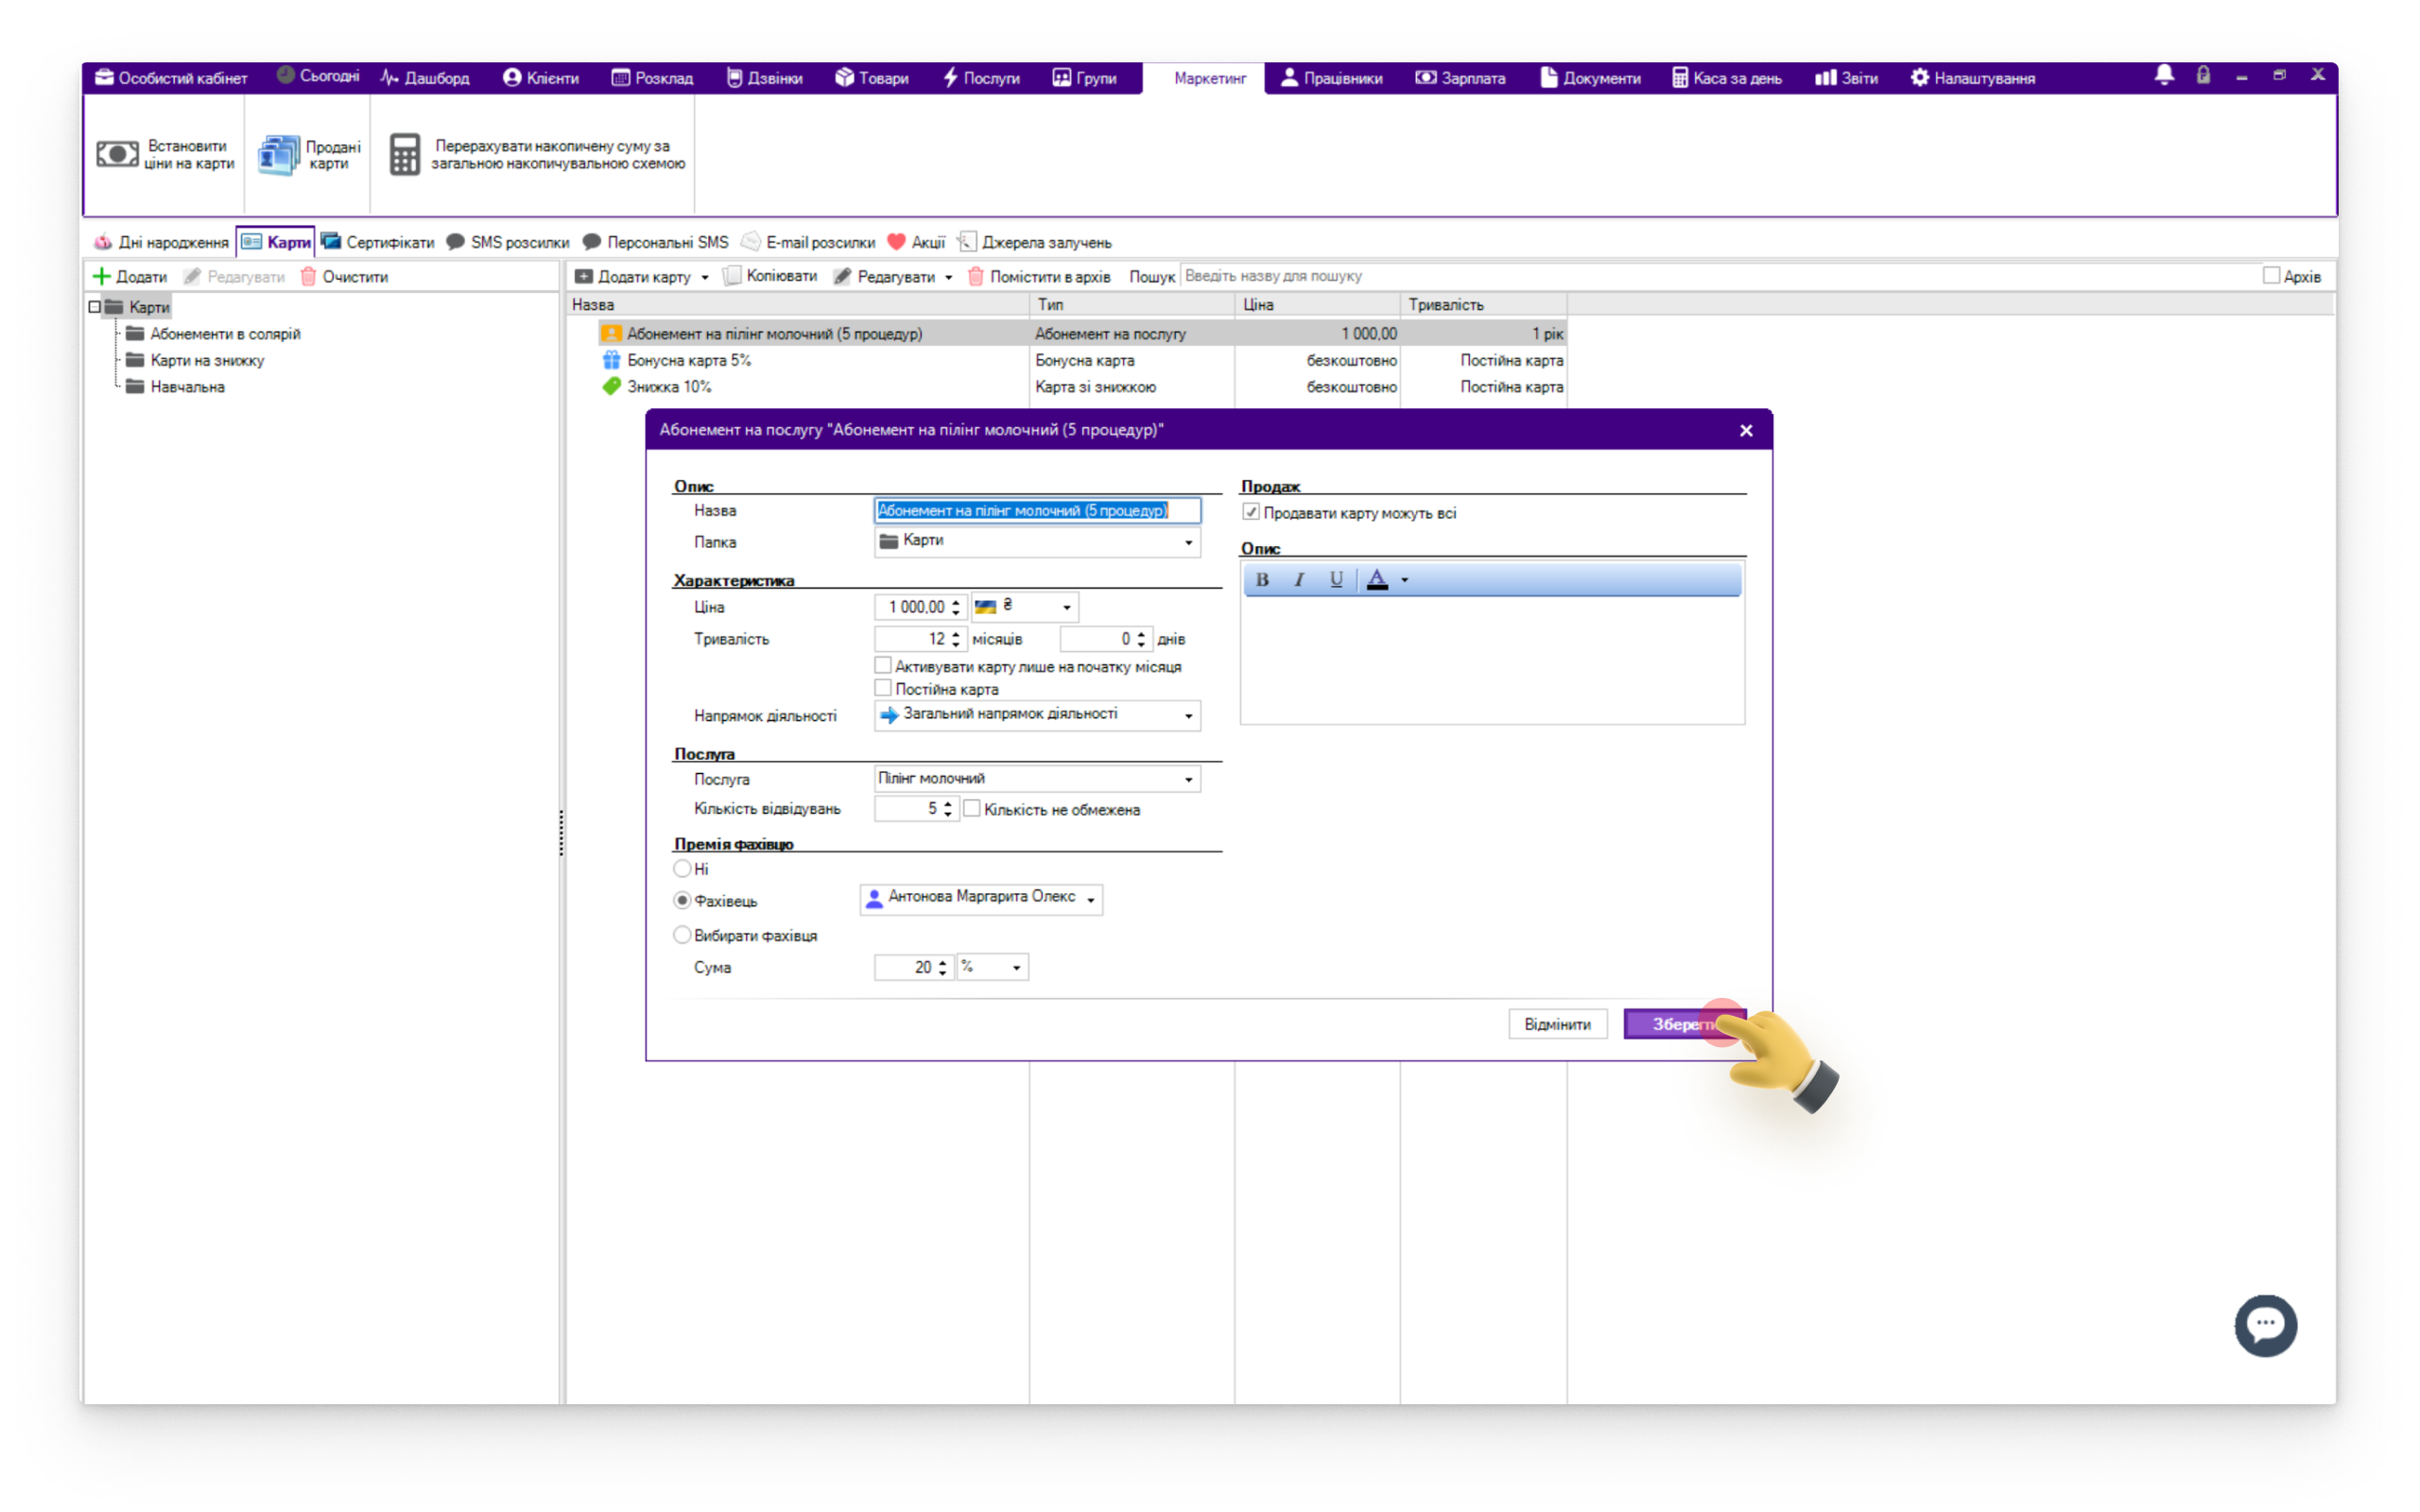Open the currency dropdown next to Ціна
Viewport: 2420px width, 1512px height.
[x=1067, y=607]
